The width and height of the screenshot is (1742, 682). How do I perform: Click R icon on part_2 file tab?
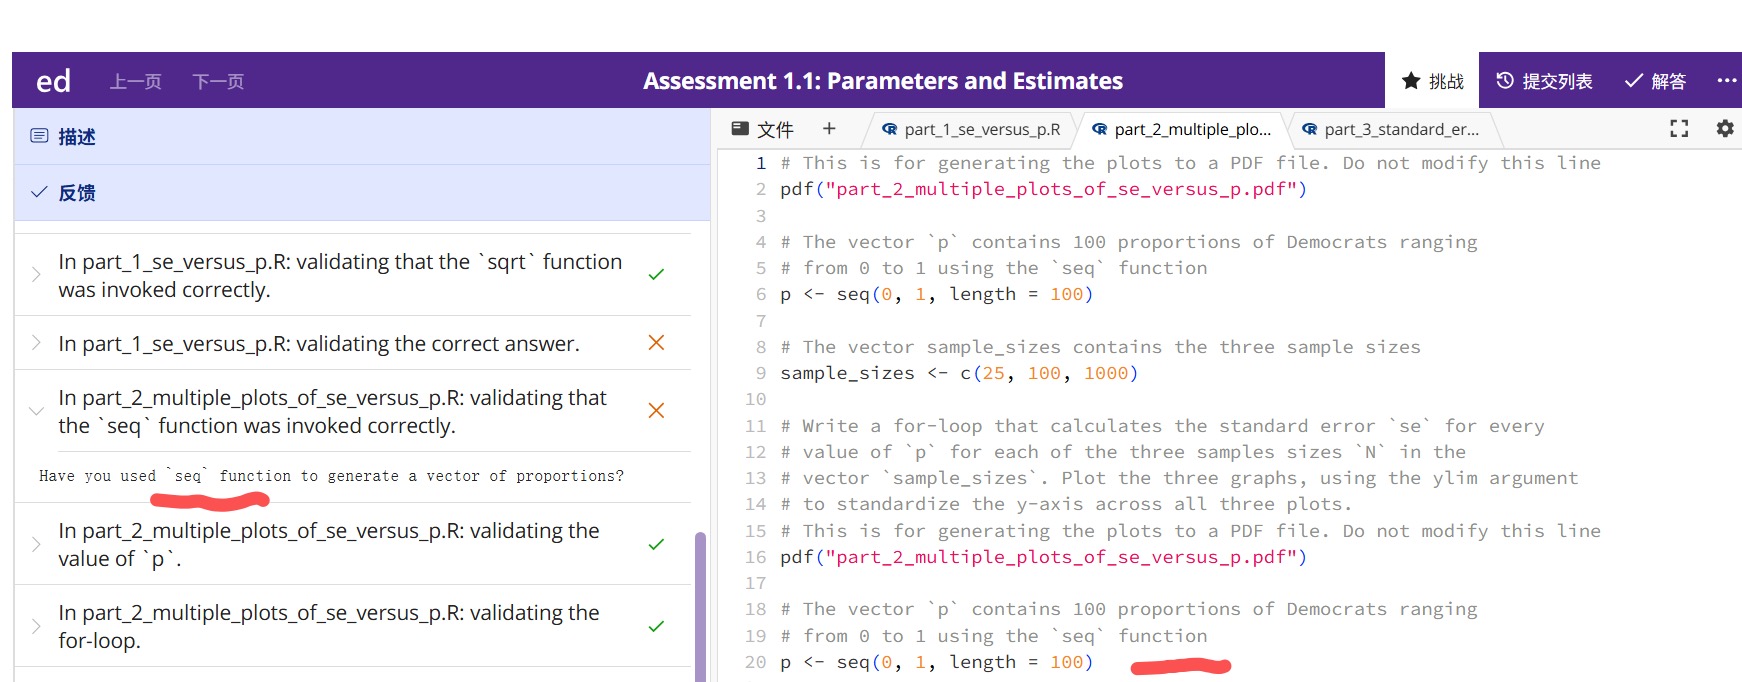[1099, 129]
